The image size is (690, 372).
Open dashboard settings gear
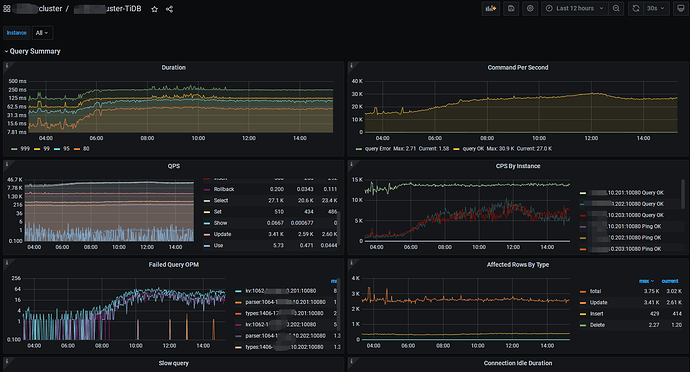530,8
